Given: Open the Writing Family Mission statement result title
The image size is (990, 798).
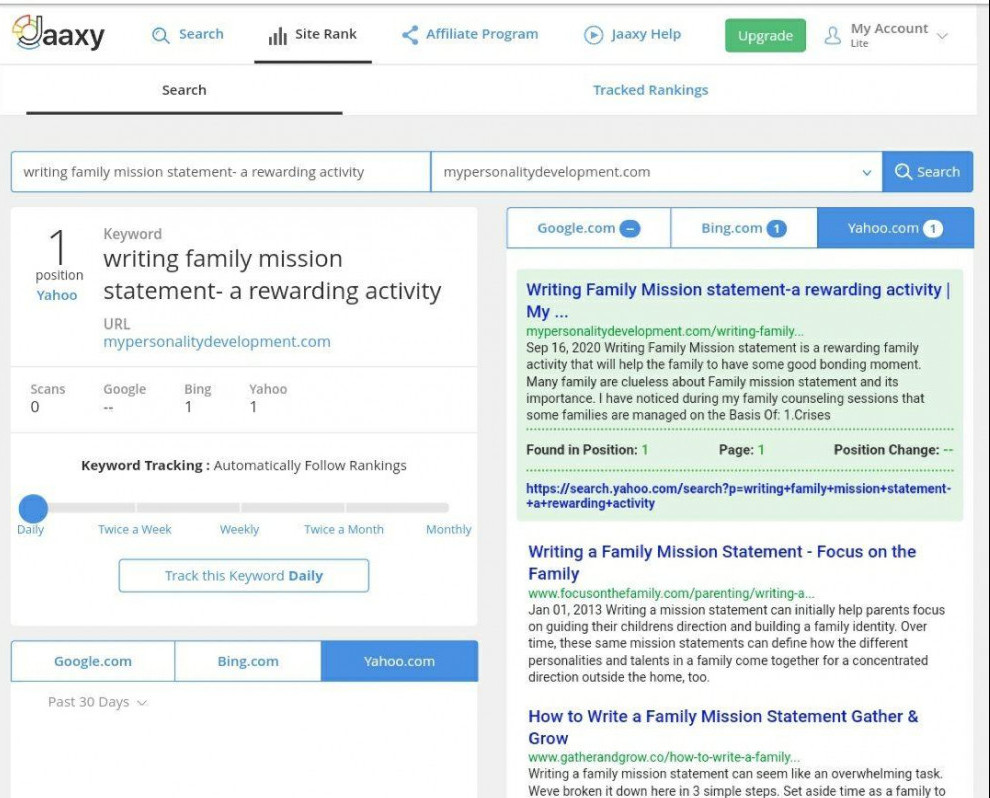Looking at the screenshot, I should [x=739, y=300].
